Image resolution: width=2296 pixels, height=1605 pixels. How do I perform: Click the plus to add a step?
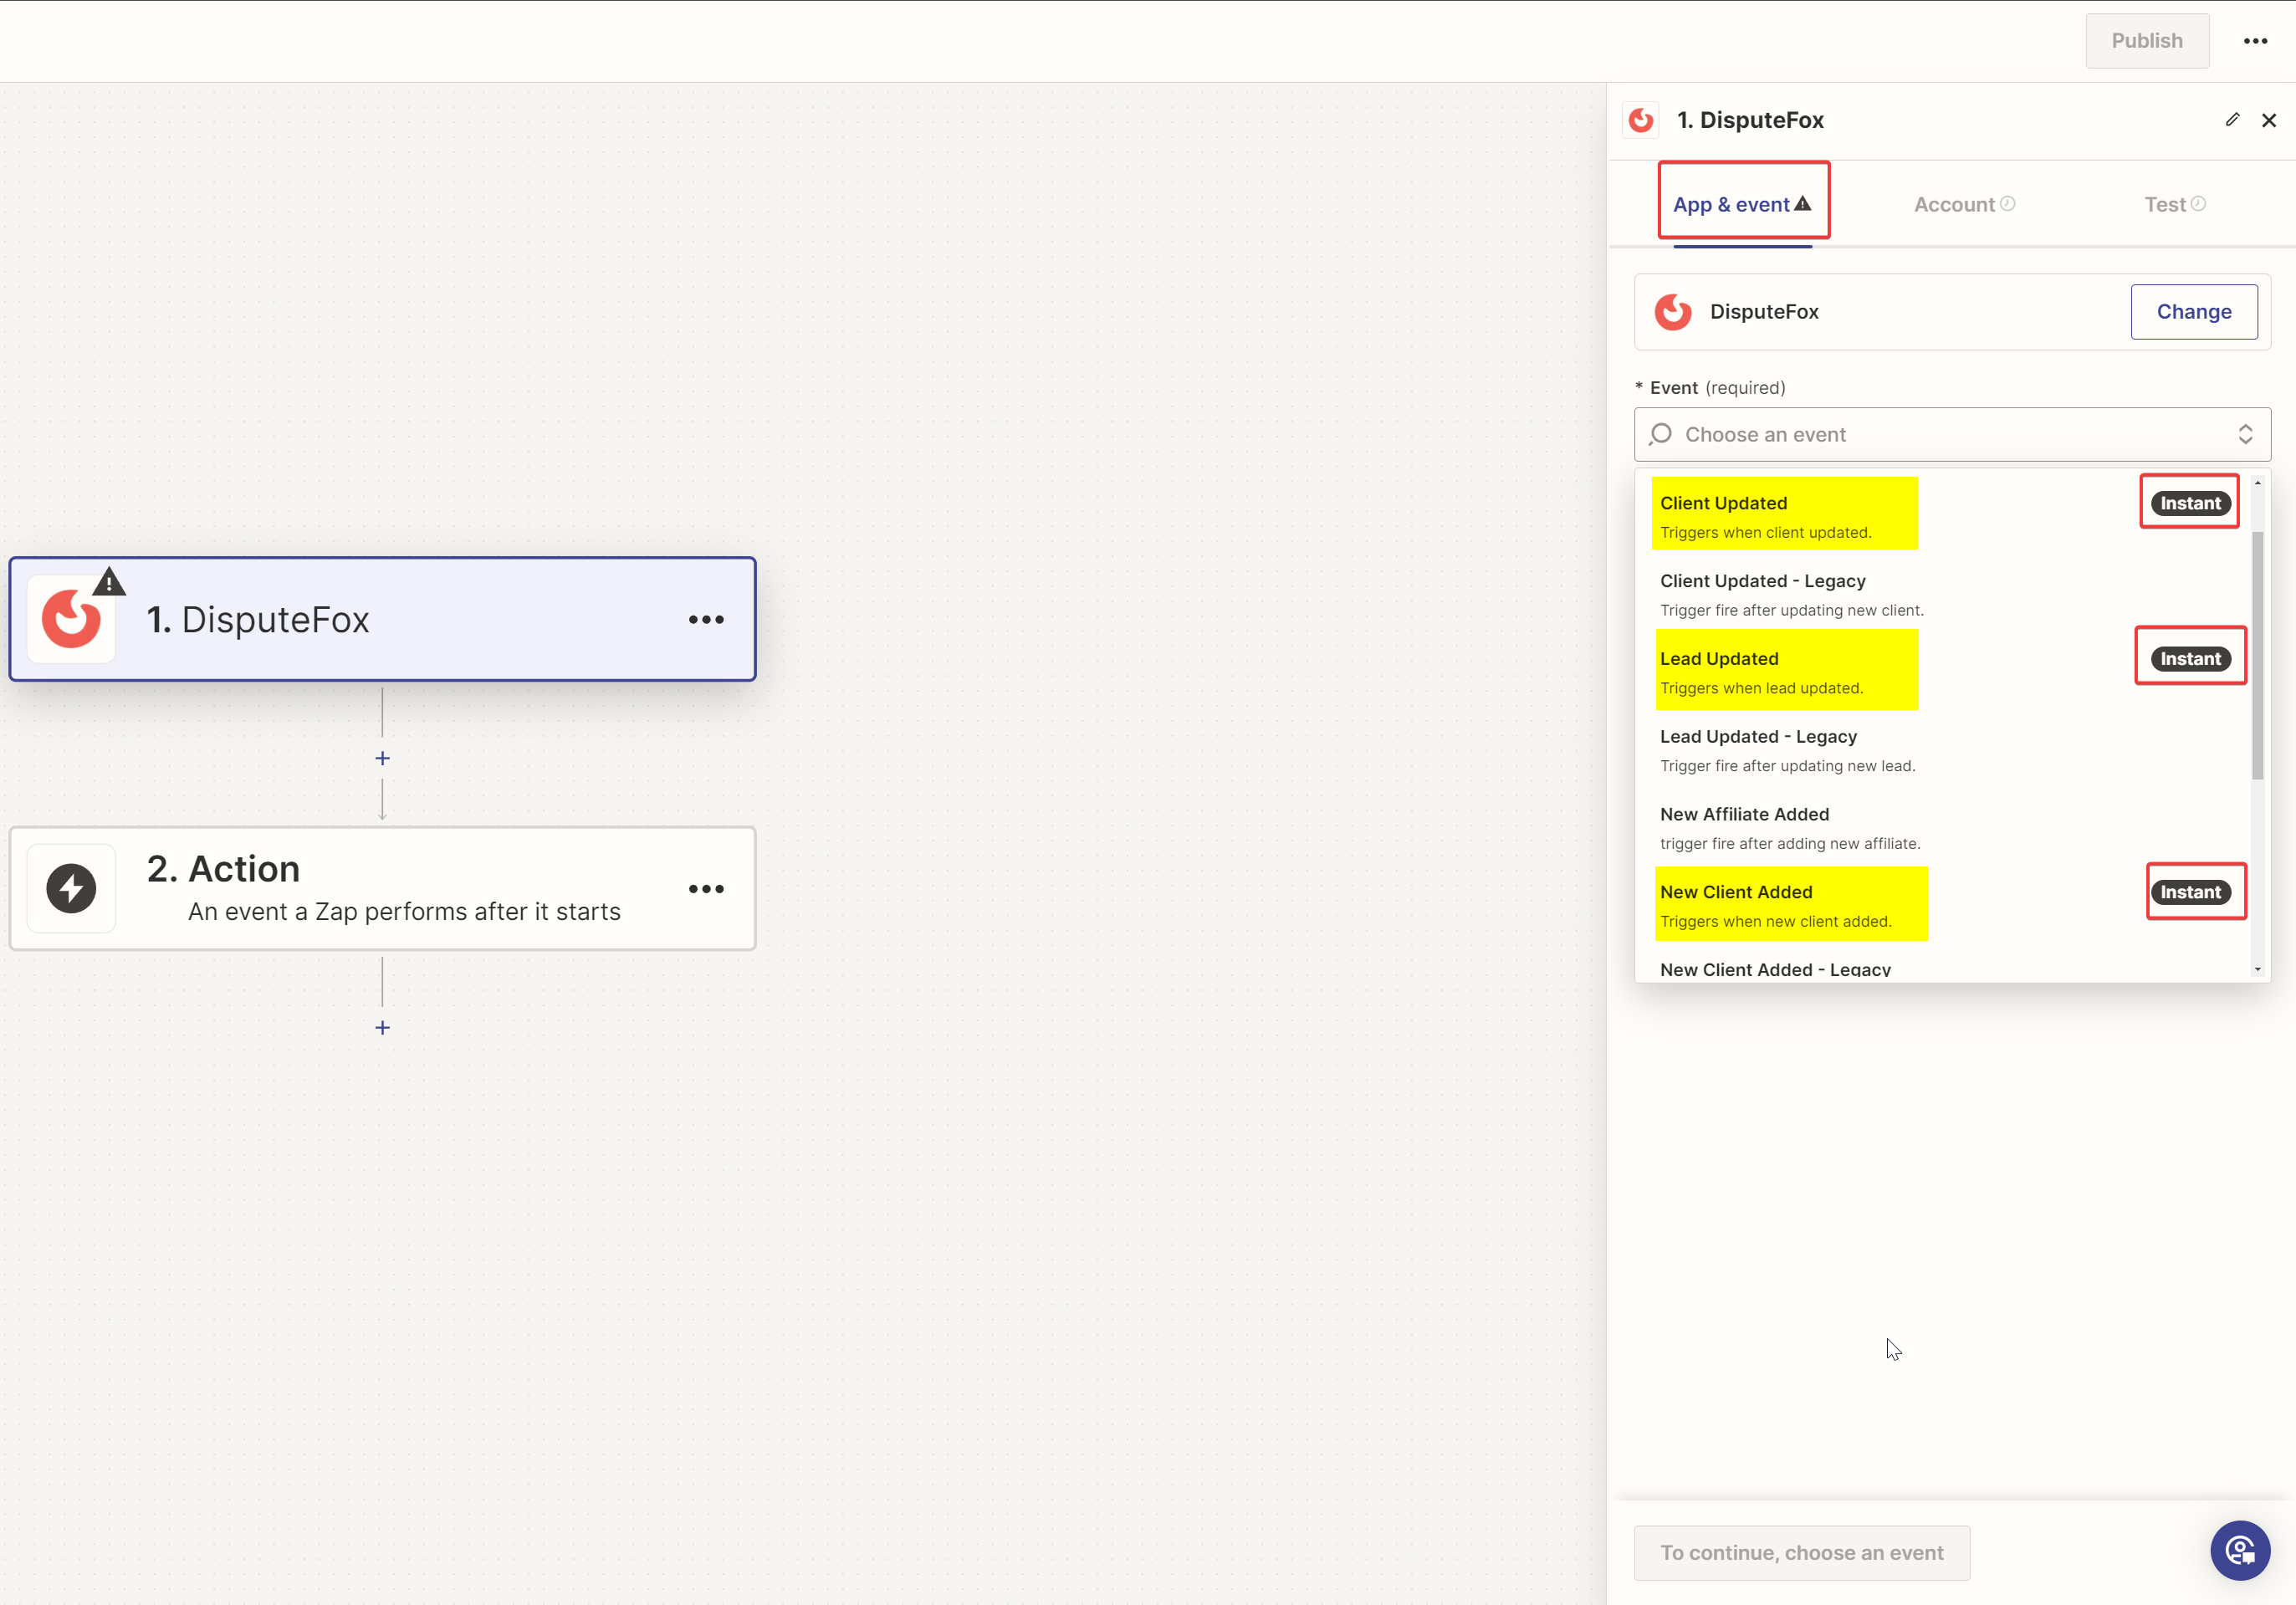[382, 757]
